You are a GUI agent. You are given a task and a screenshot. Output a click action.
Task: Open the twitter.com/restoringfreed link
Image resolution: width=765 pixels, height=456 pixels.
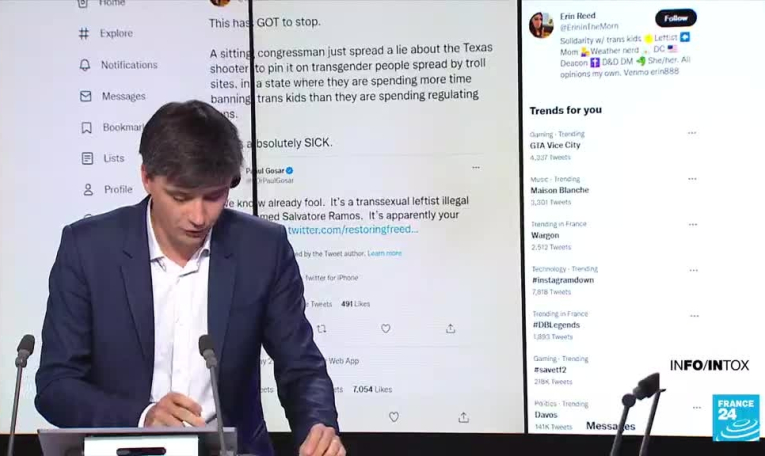pyautogui.click(x=352, y=229)
